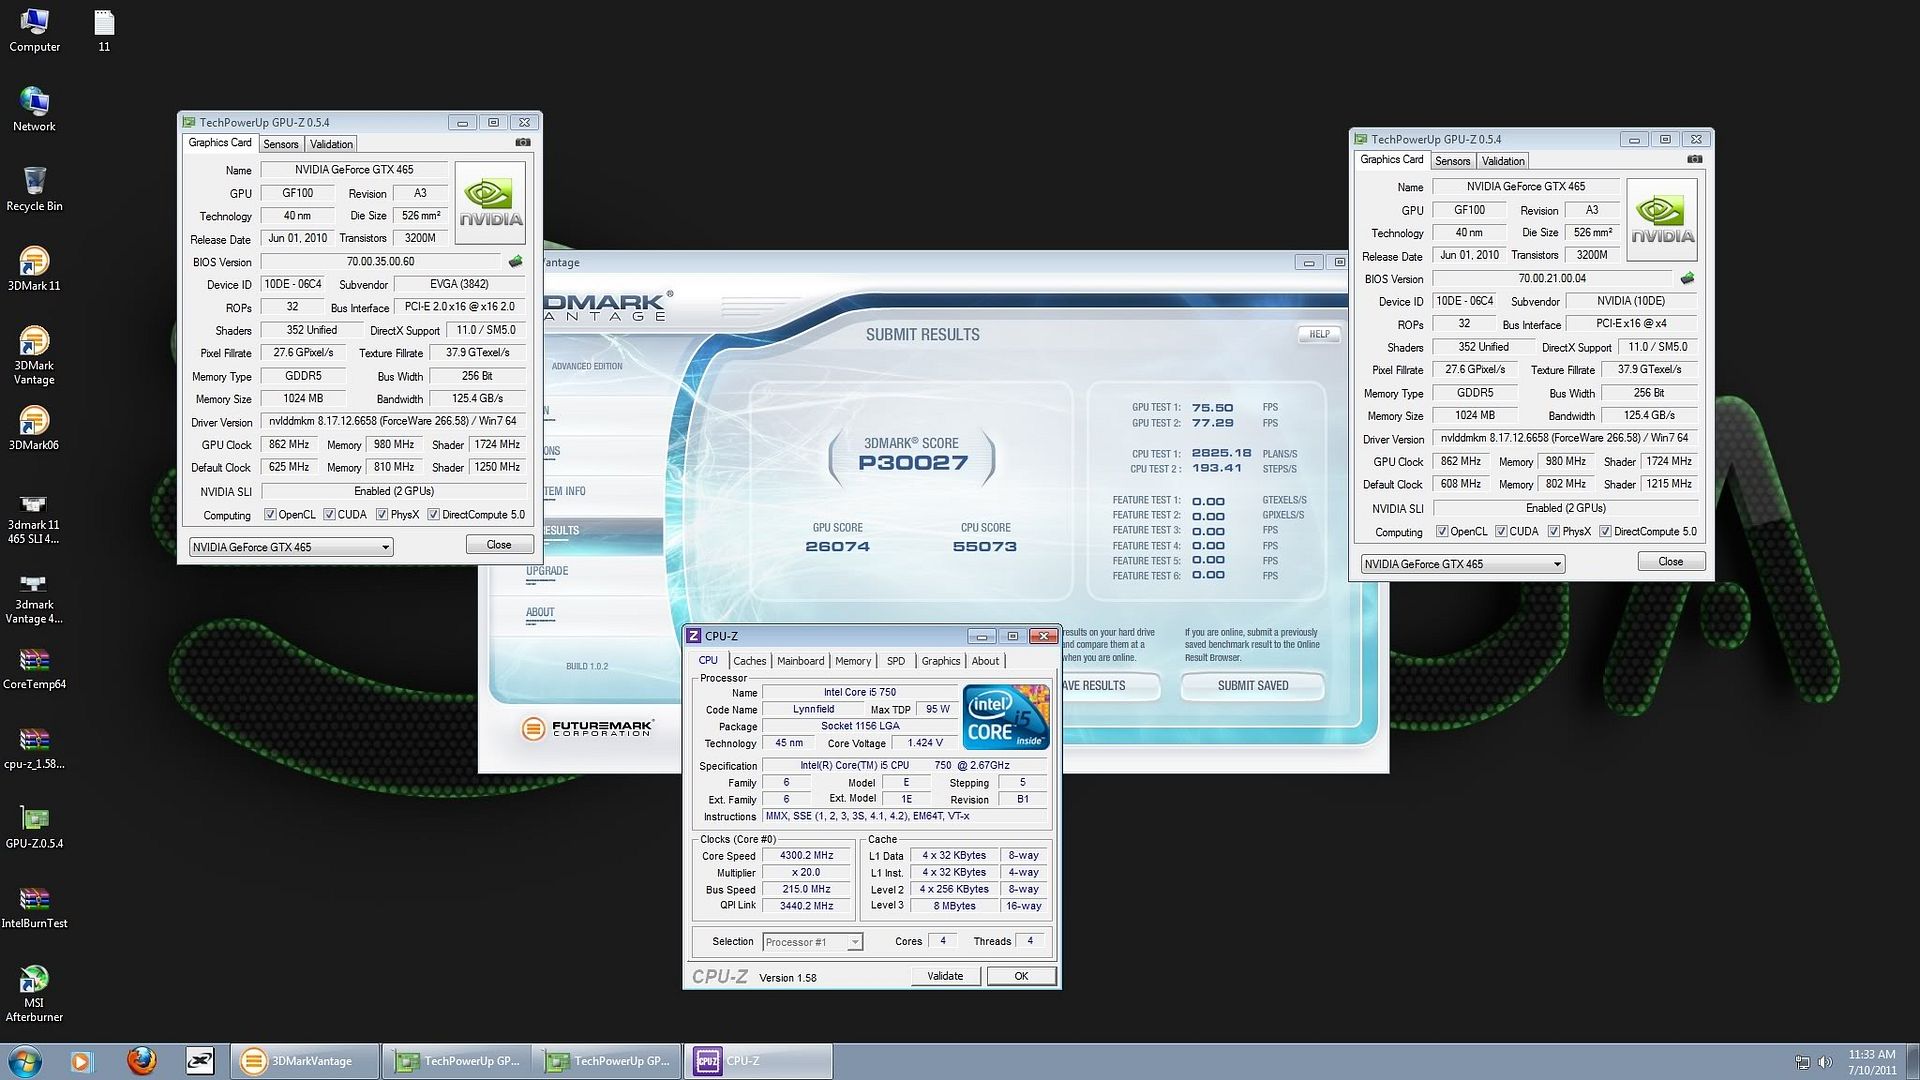The image size is (1920, 1080).
Task: Open the Network desktop icon
Action: (34, 110)
